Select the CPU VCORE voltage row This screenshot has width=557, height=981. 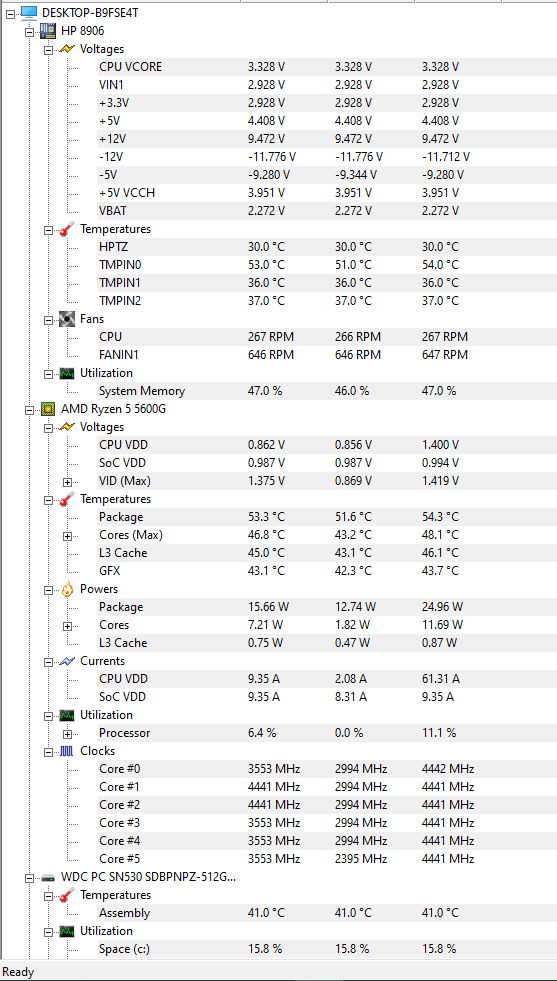pyautogui.click(x=325, y=67)
